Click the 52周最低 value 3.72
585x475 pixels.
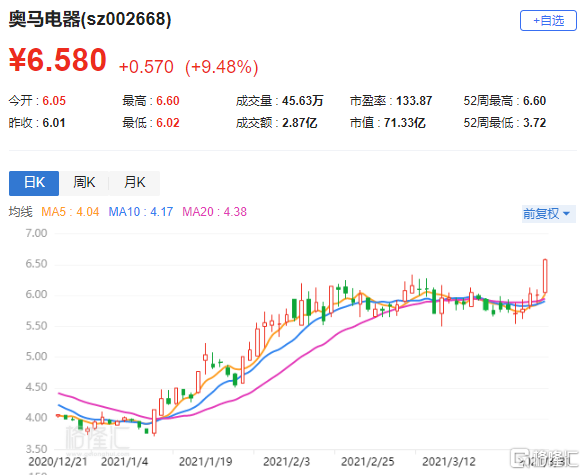click(534, 123)
